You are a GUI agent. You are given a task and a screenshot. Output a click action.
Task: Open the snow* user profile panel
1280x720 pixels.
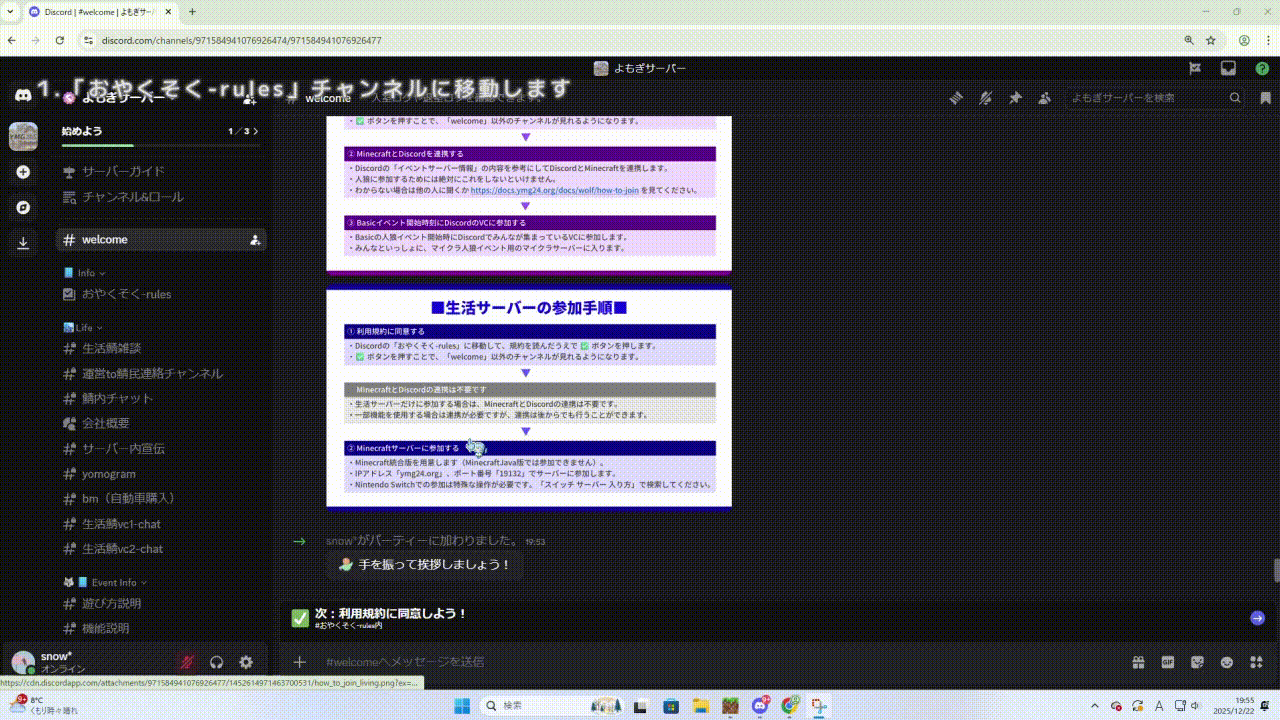[88, 662]
